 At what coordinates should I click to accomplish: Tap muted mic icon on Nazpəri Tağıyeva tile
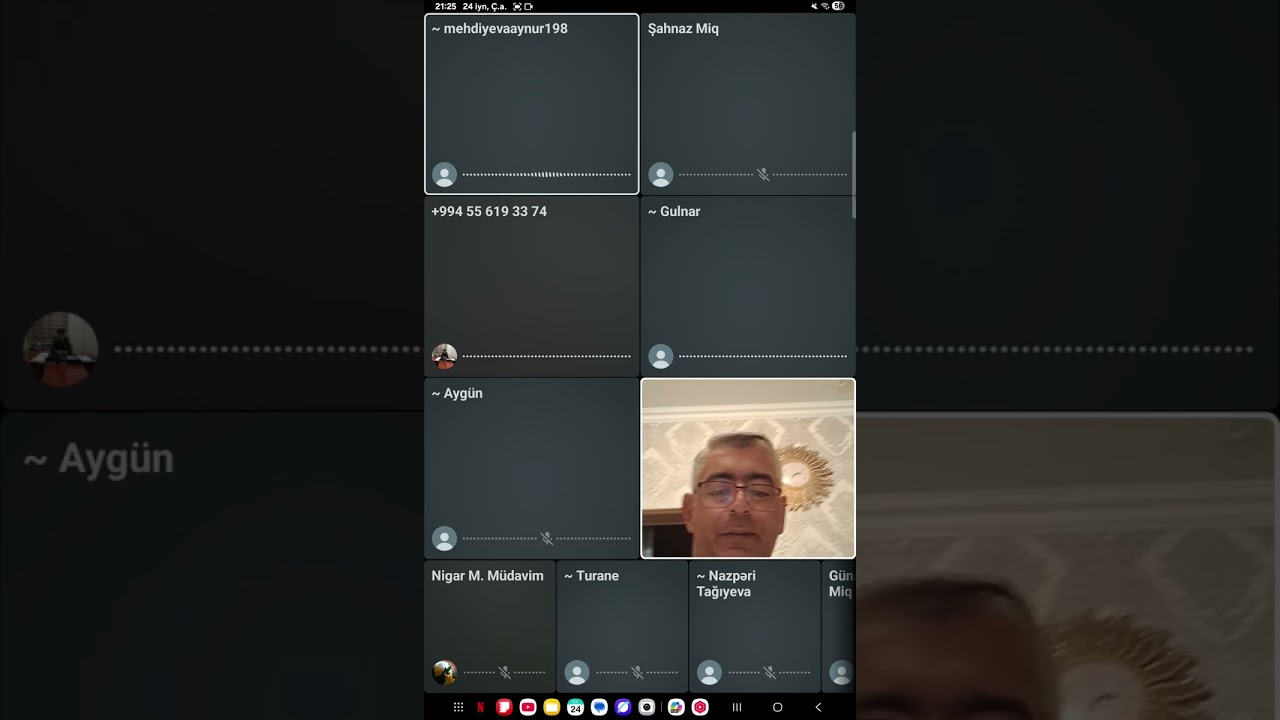[769, 673]
